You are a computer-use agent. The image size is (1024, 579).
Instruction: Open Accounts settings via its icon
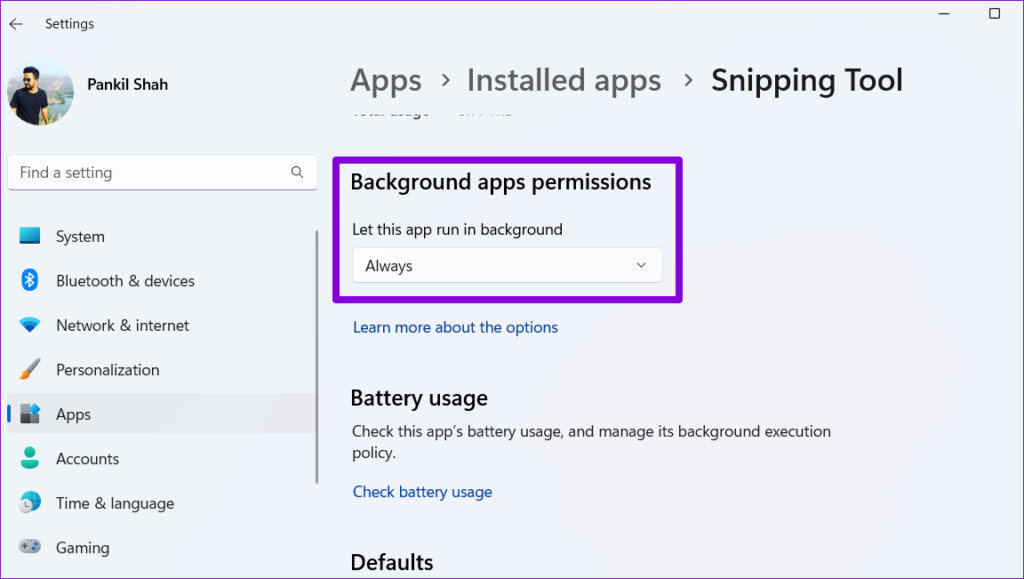pos(29,458)
